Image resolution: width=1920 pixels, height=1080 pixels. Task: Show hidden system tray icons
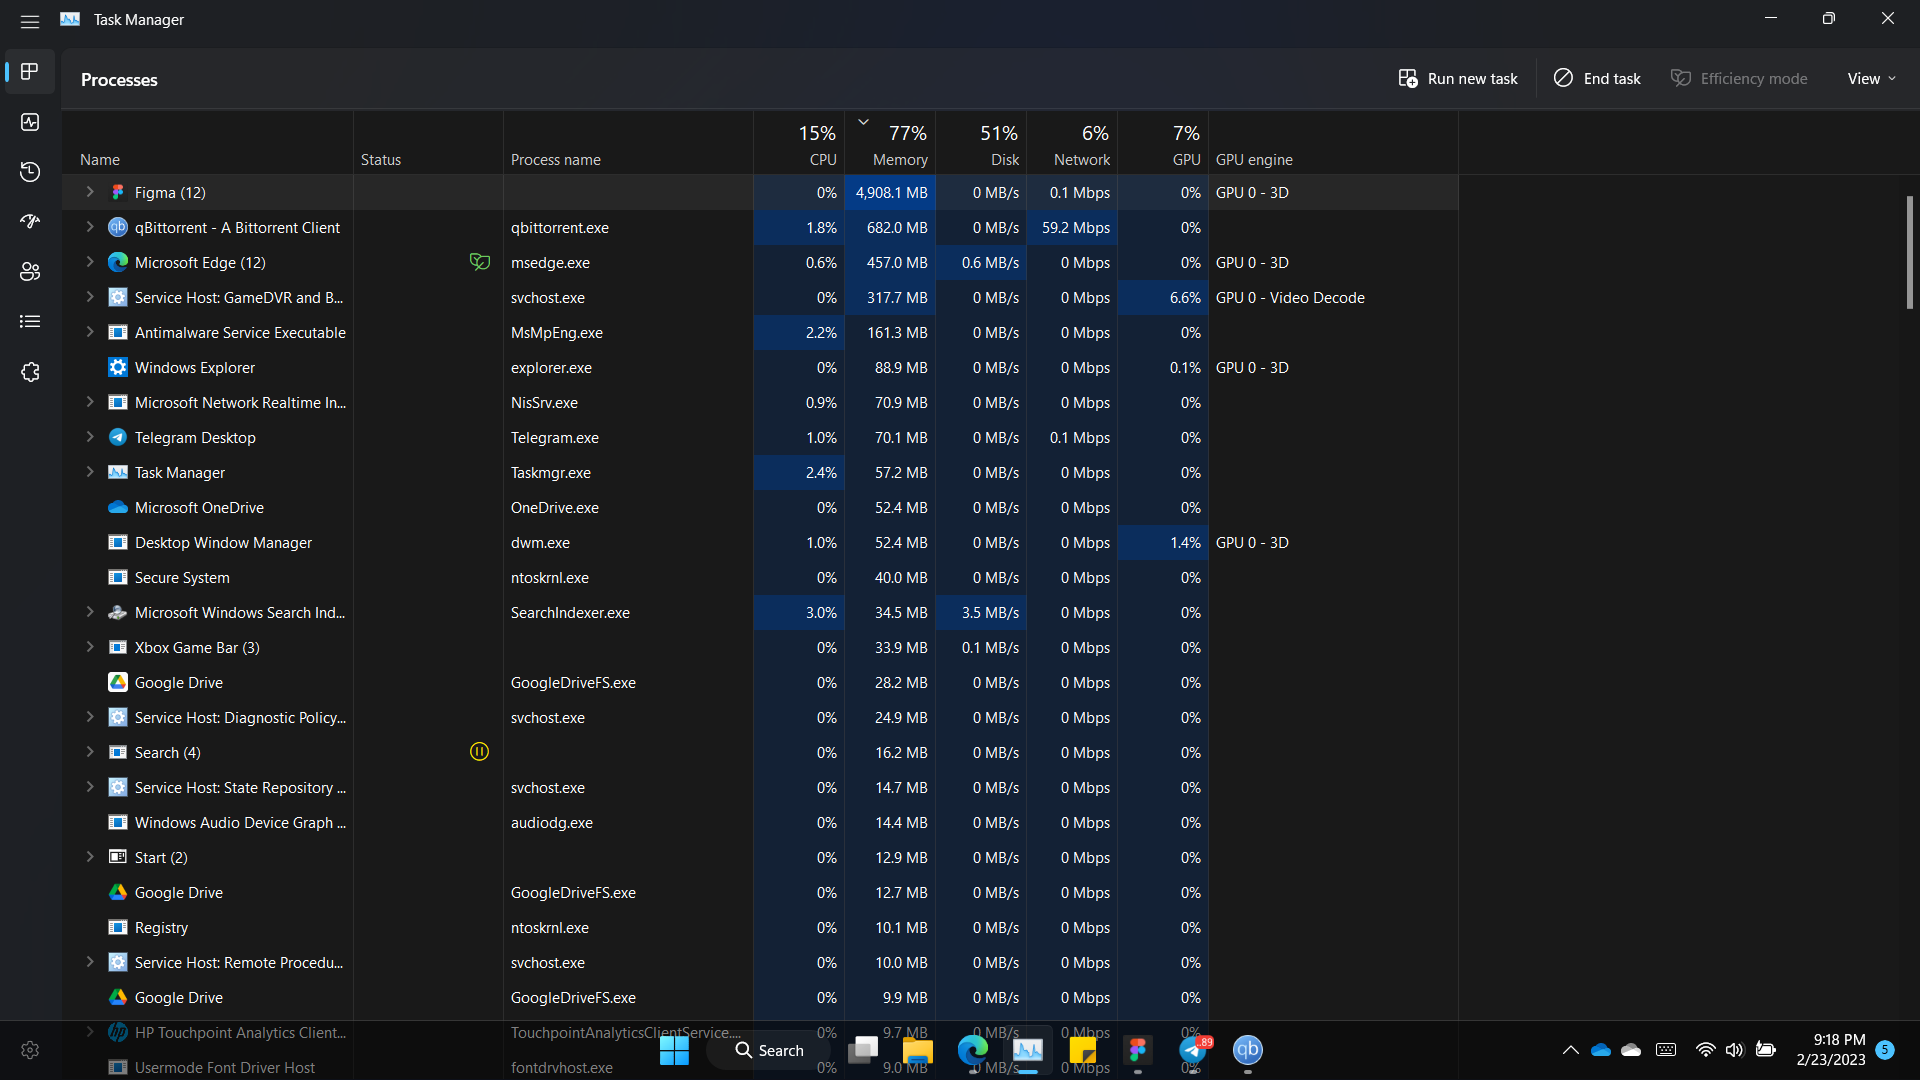point(1570,1050)
